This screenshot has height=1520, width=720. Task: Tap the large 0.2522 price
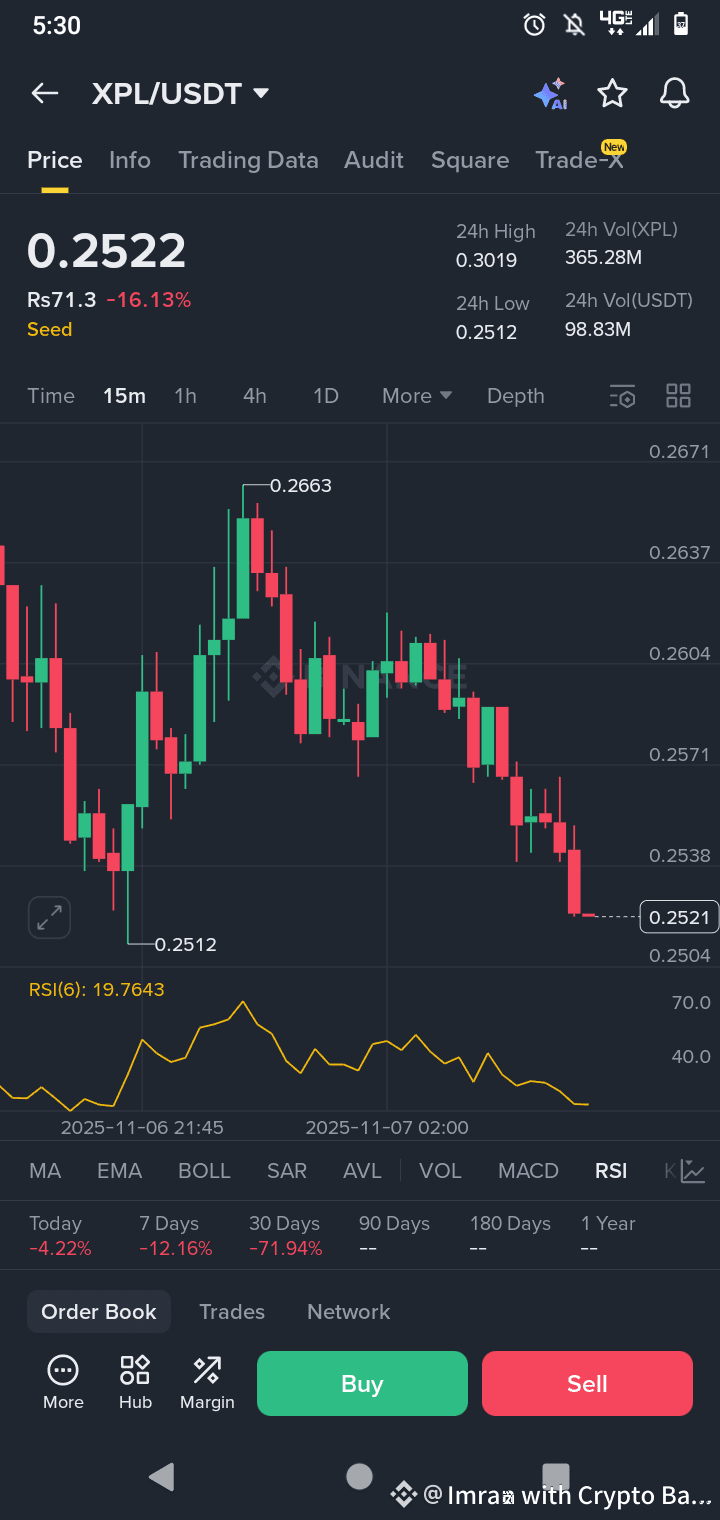(107, 251)
